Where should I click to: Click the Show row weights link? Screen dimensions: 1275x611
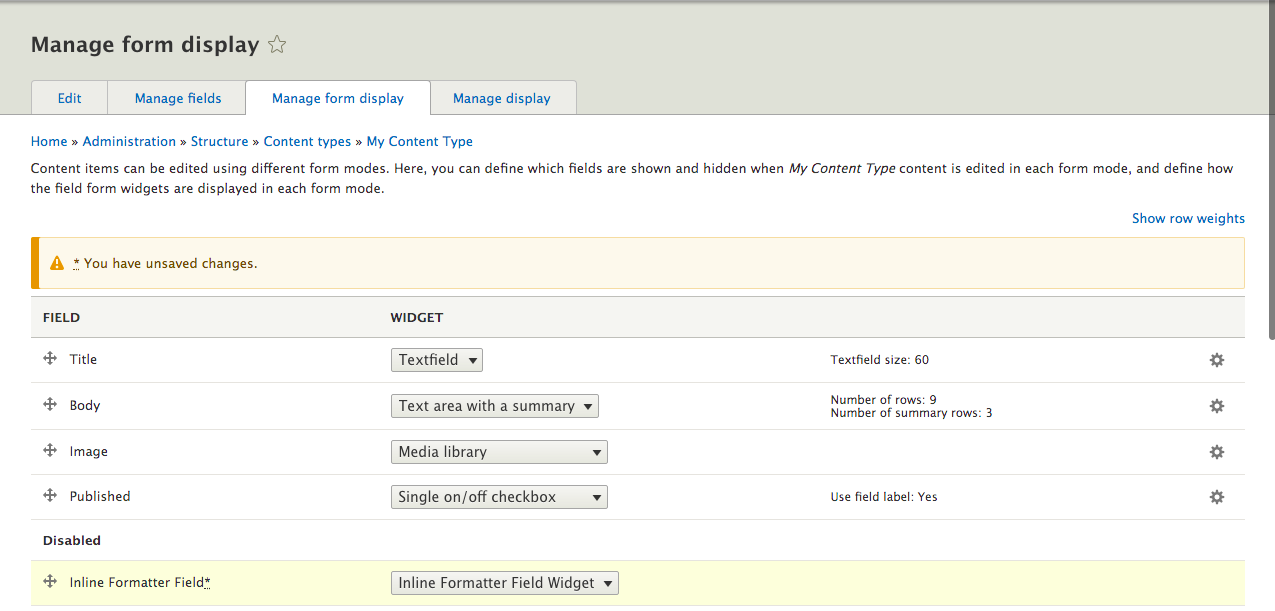click(x=1188, y=218)
